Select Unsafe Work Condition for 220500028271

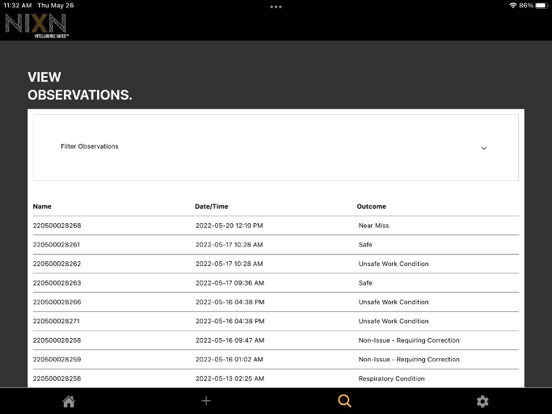coord(394,321)
